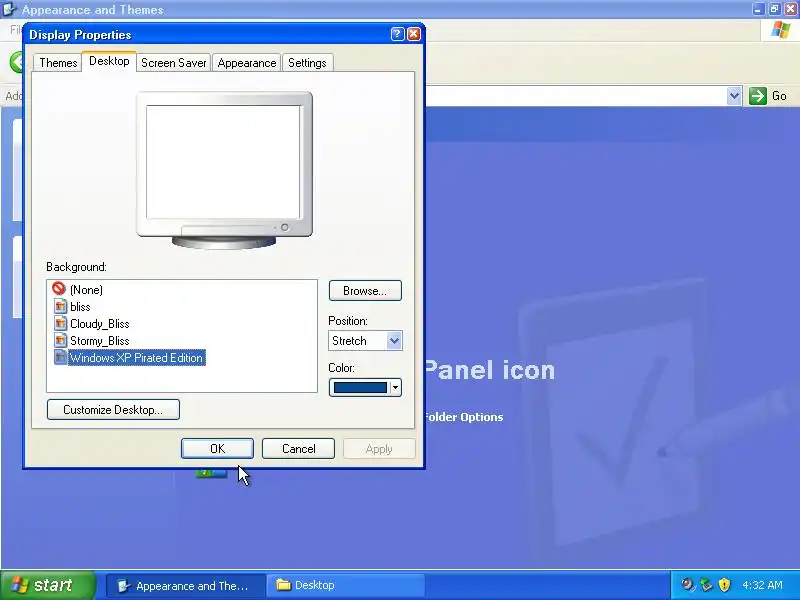Switch to Appearance and Themes taskbar button

[185, 586]
